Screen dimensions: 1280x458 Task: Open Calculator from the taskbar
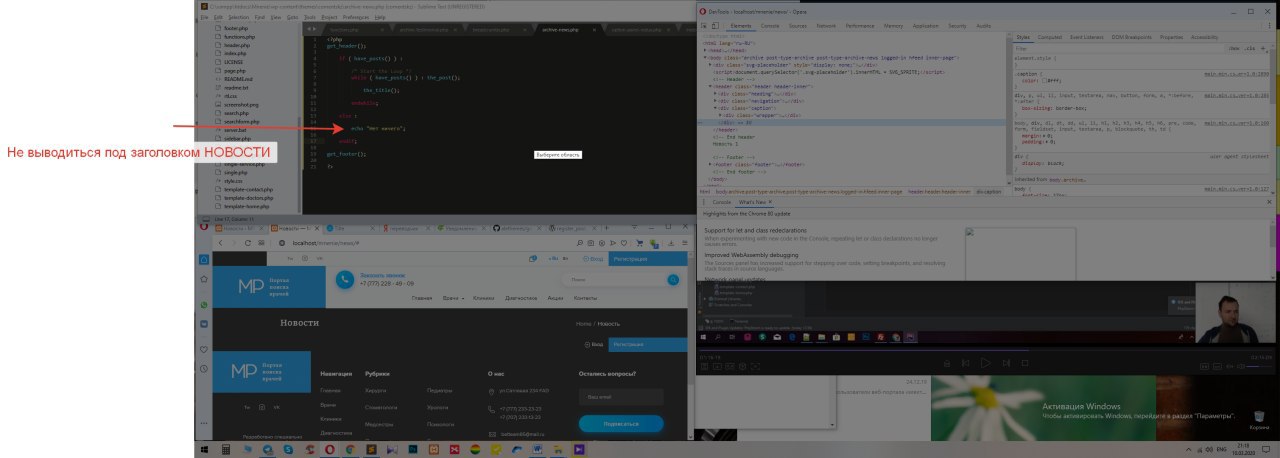point(226,450)
